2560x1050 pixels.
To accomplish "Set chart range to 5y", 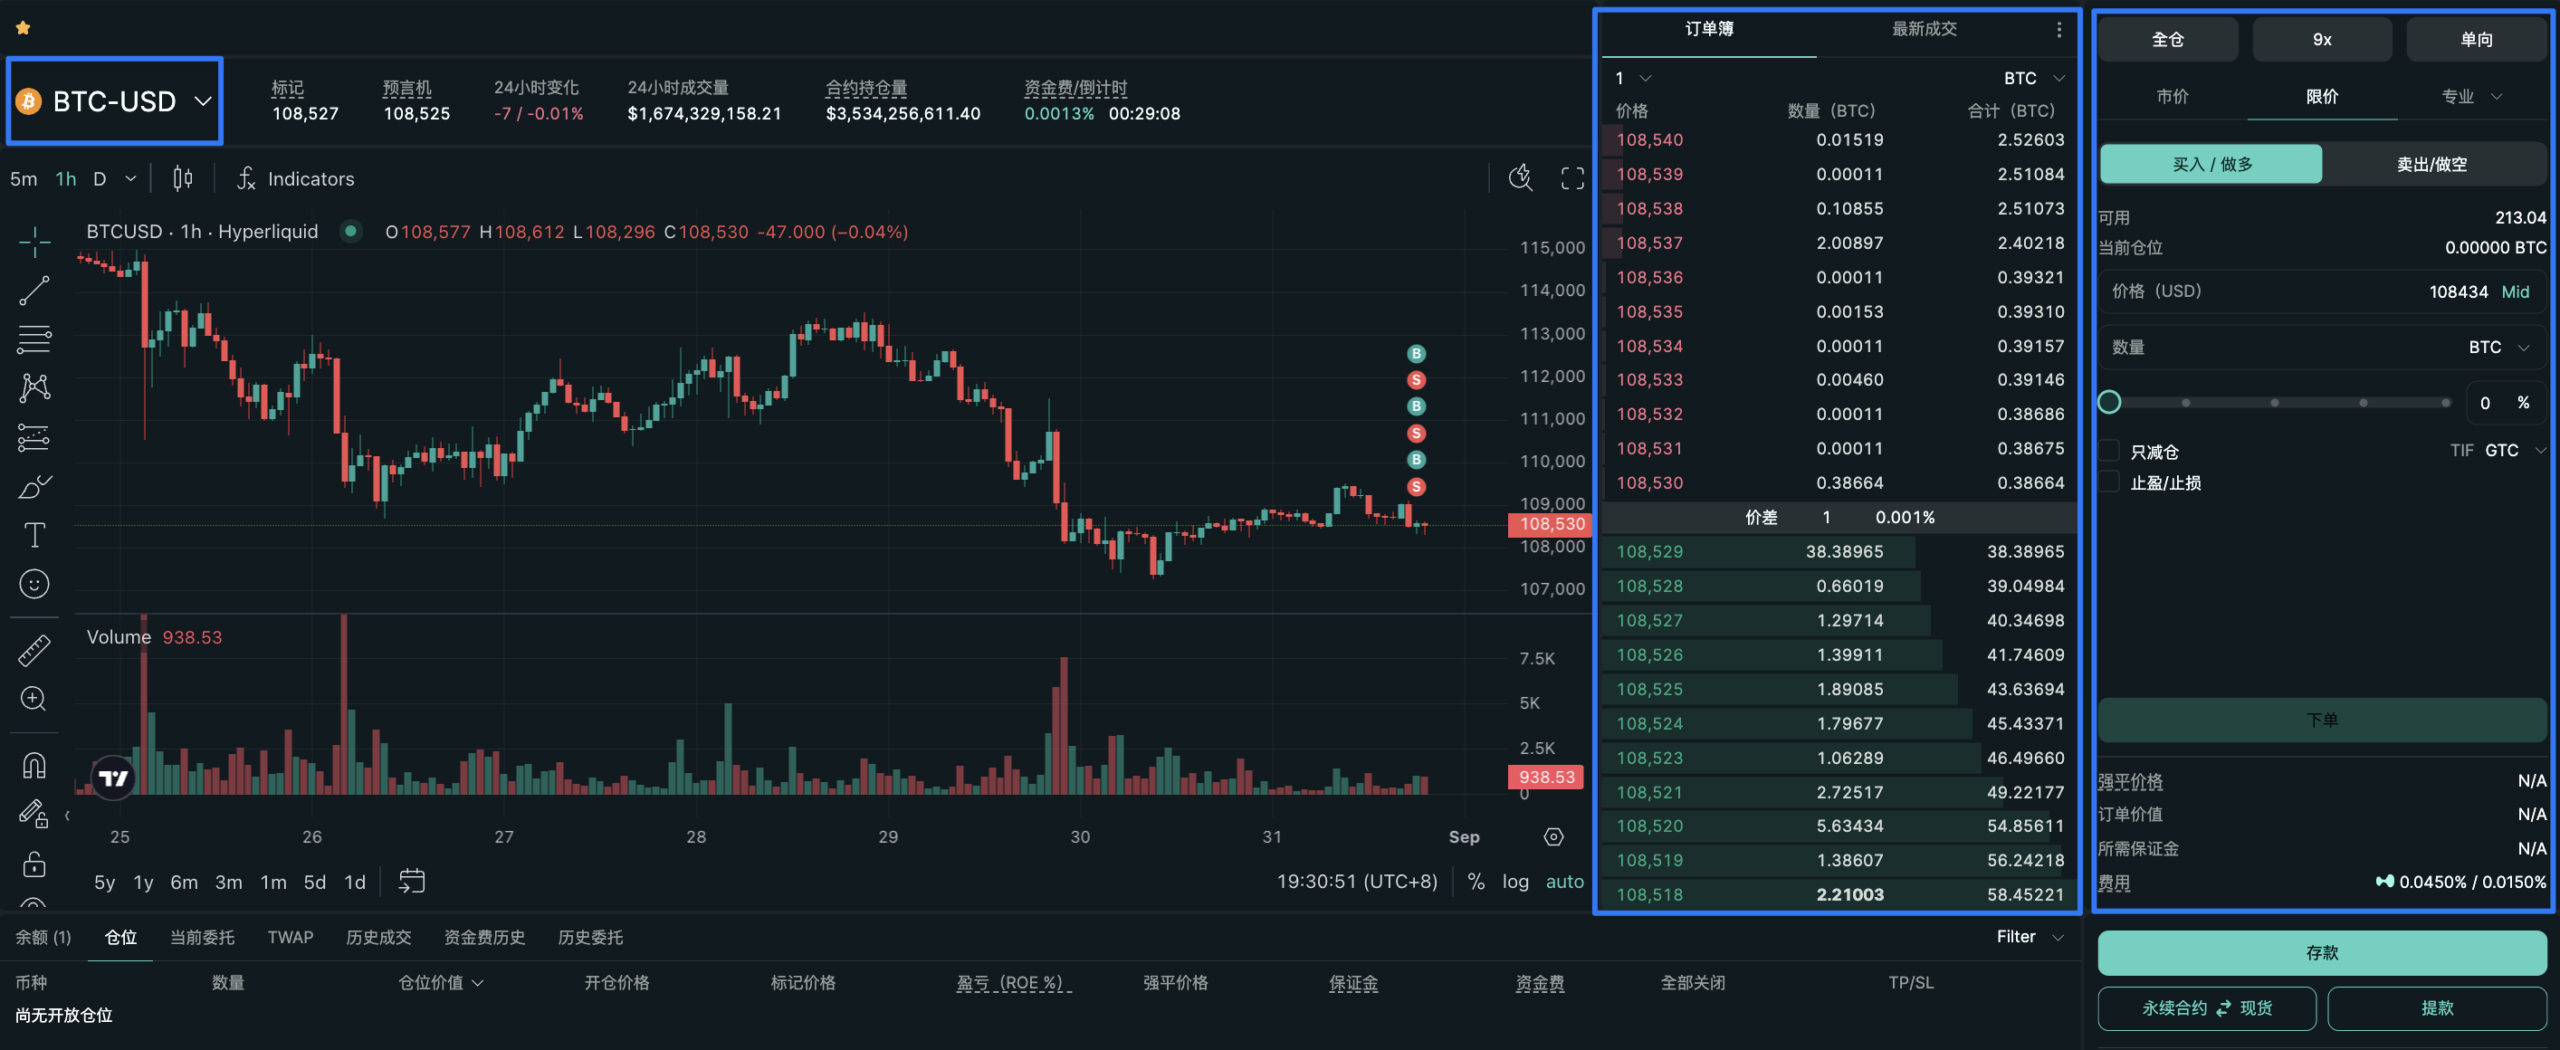I will pyautogui.click(x=105, y=882).
